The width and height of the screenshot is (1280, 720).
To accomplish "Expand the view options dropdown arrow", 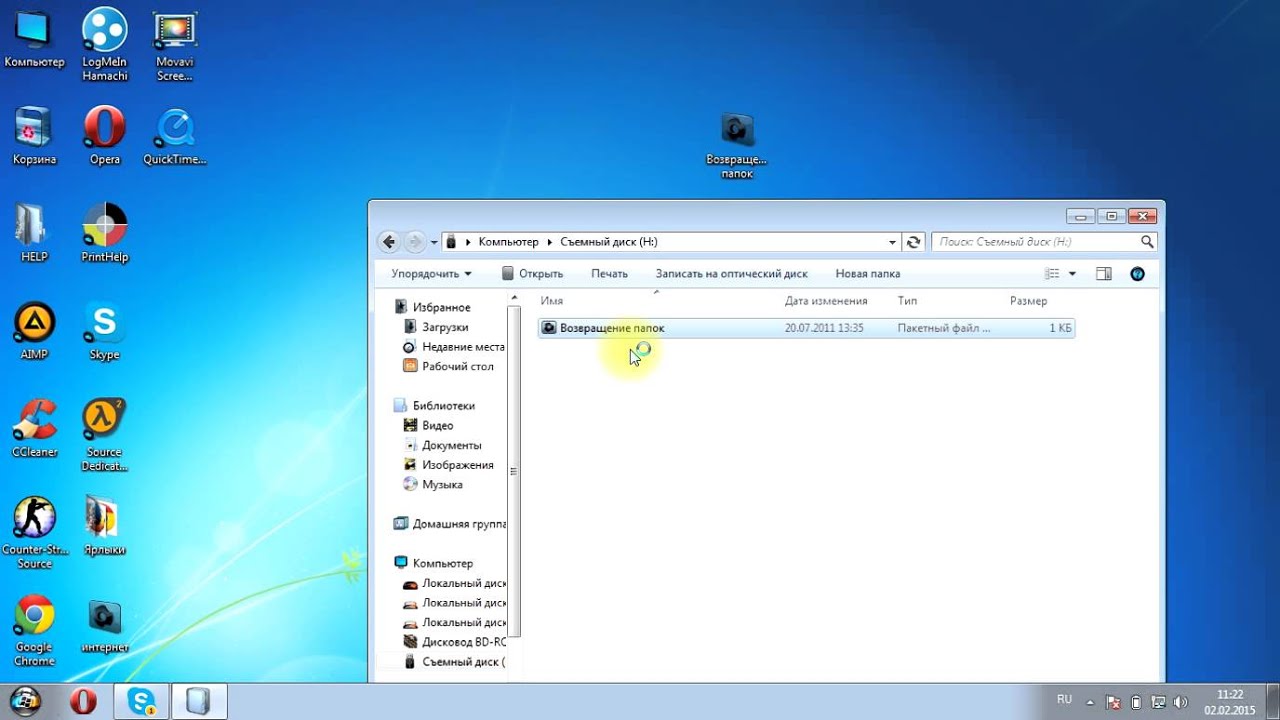I will (1072, 274).
